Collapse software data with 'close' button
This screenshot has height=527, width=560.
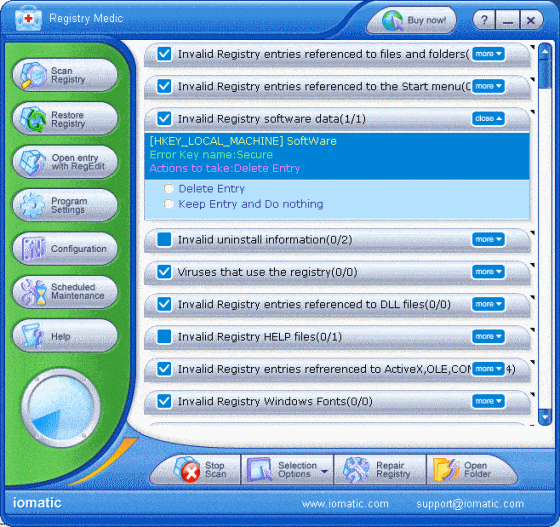click(488, 118)
